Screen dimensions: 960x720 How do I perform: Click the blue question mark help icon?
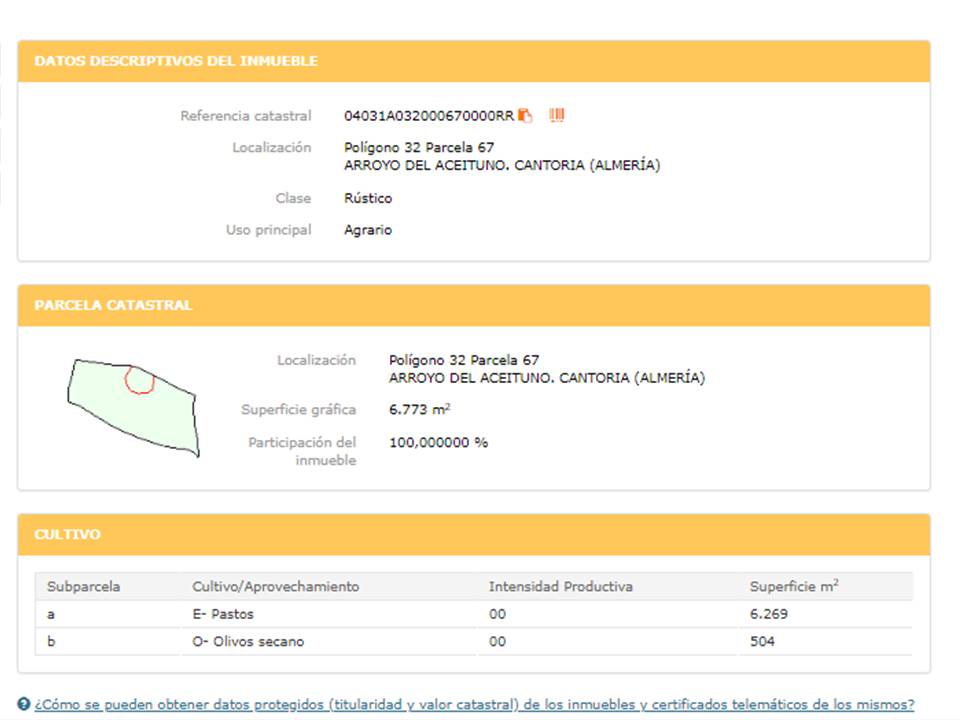click(24, 704)
